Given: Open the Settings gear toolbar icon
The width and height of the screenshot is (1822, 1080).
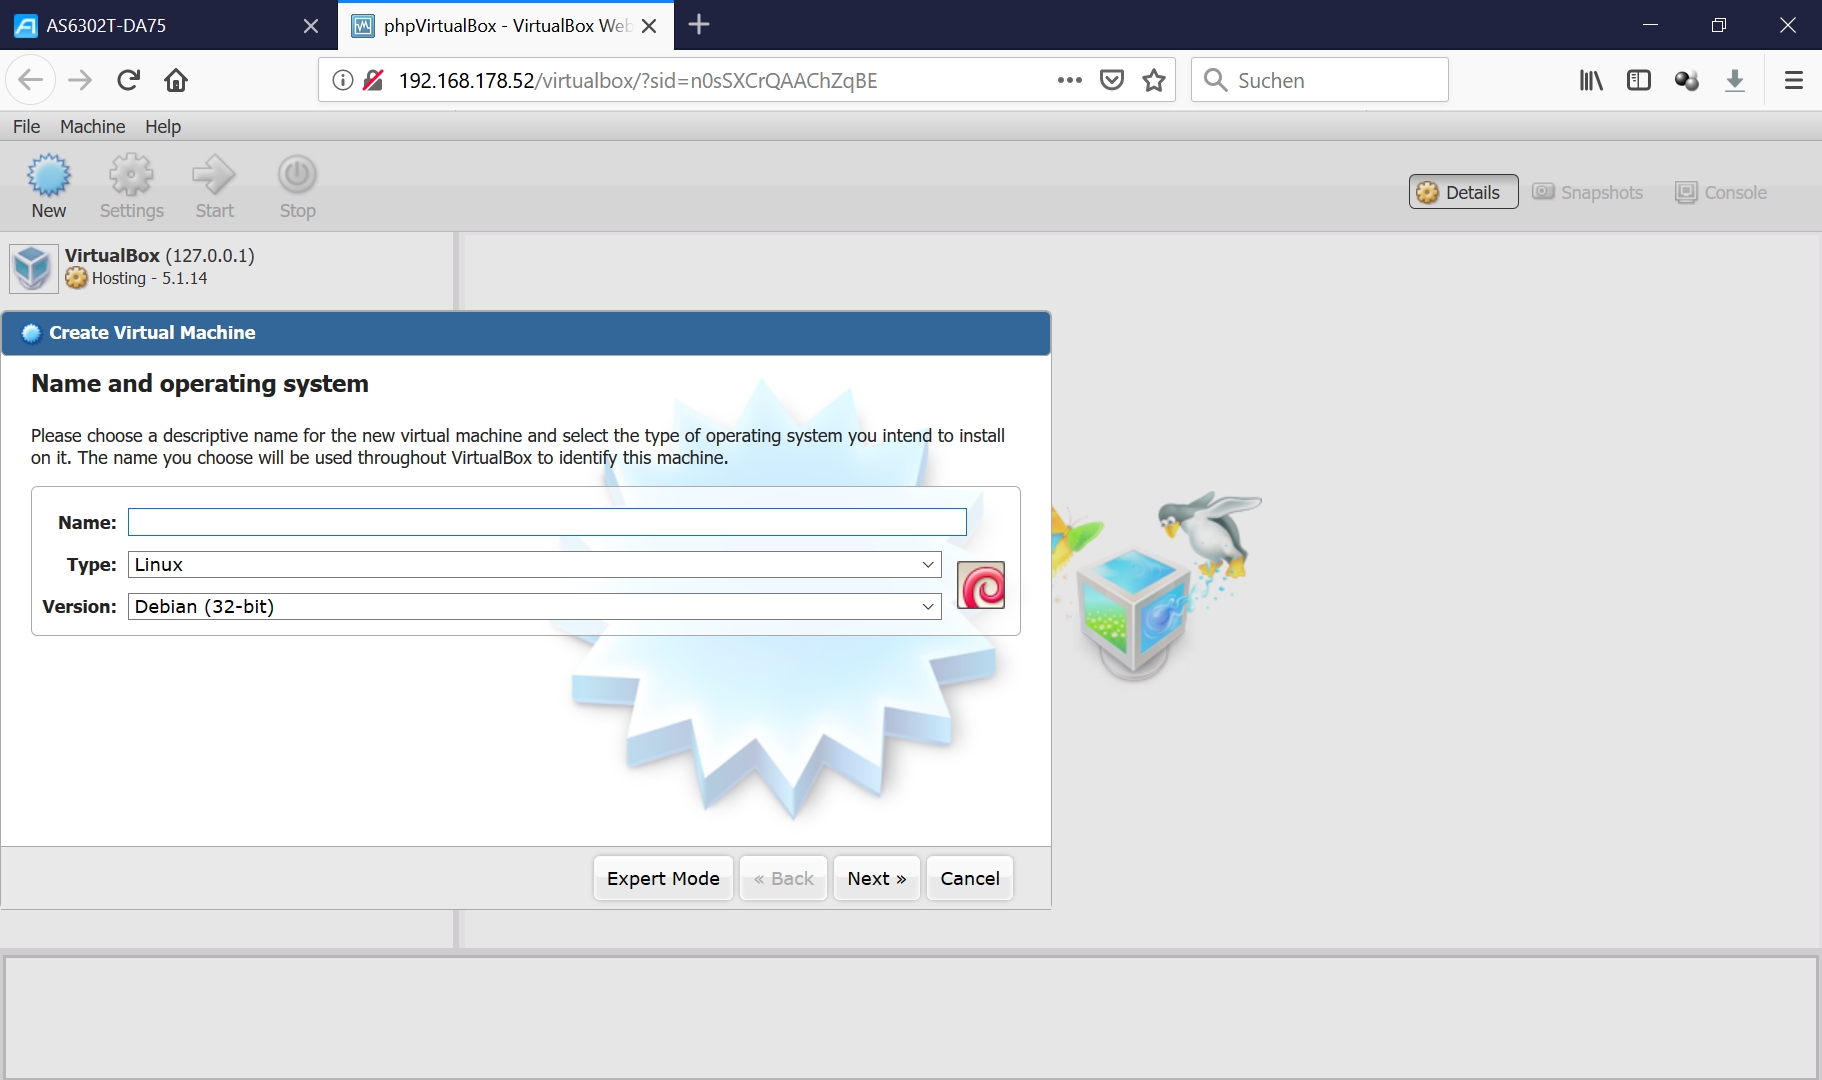Looking at the screenshot, I should point(131,176).
